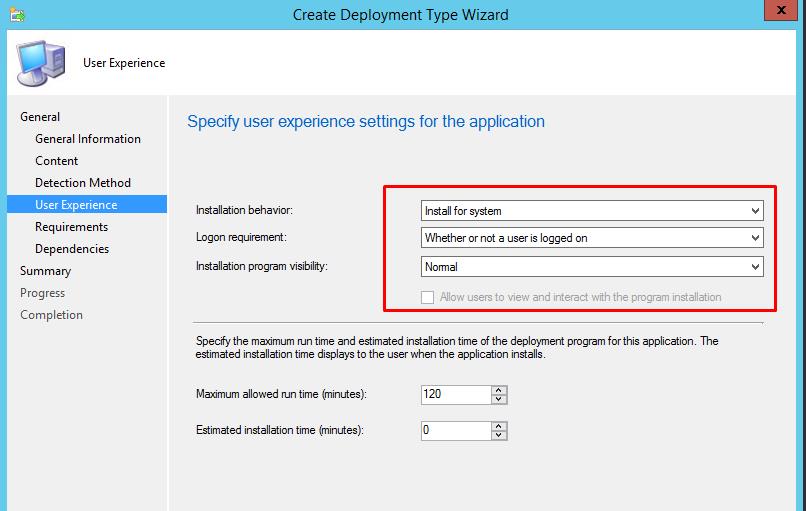Jump to the Summary step

pos(45,271)
